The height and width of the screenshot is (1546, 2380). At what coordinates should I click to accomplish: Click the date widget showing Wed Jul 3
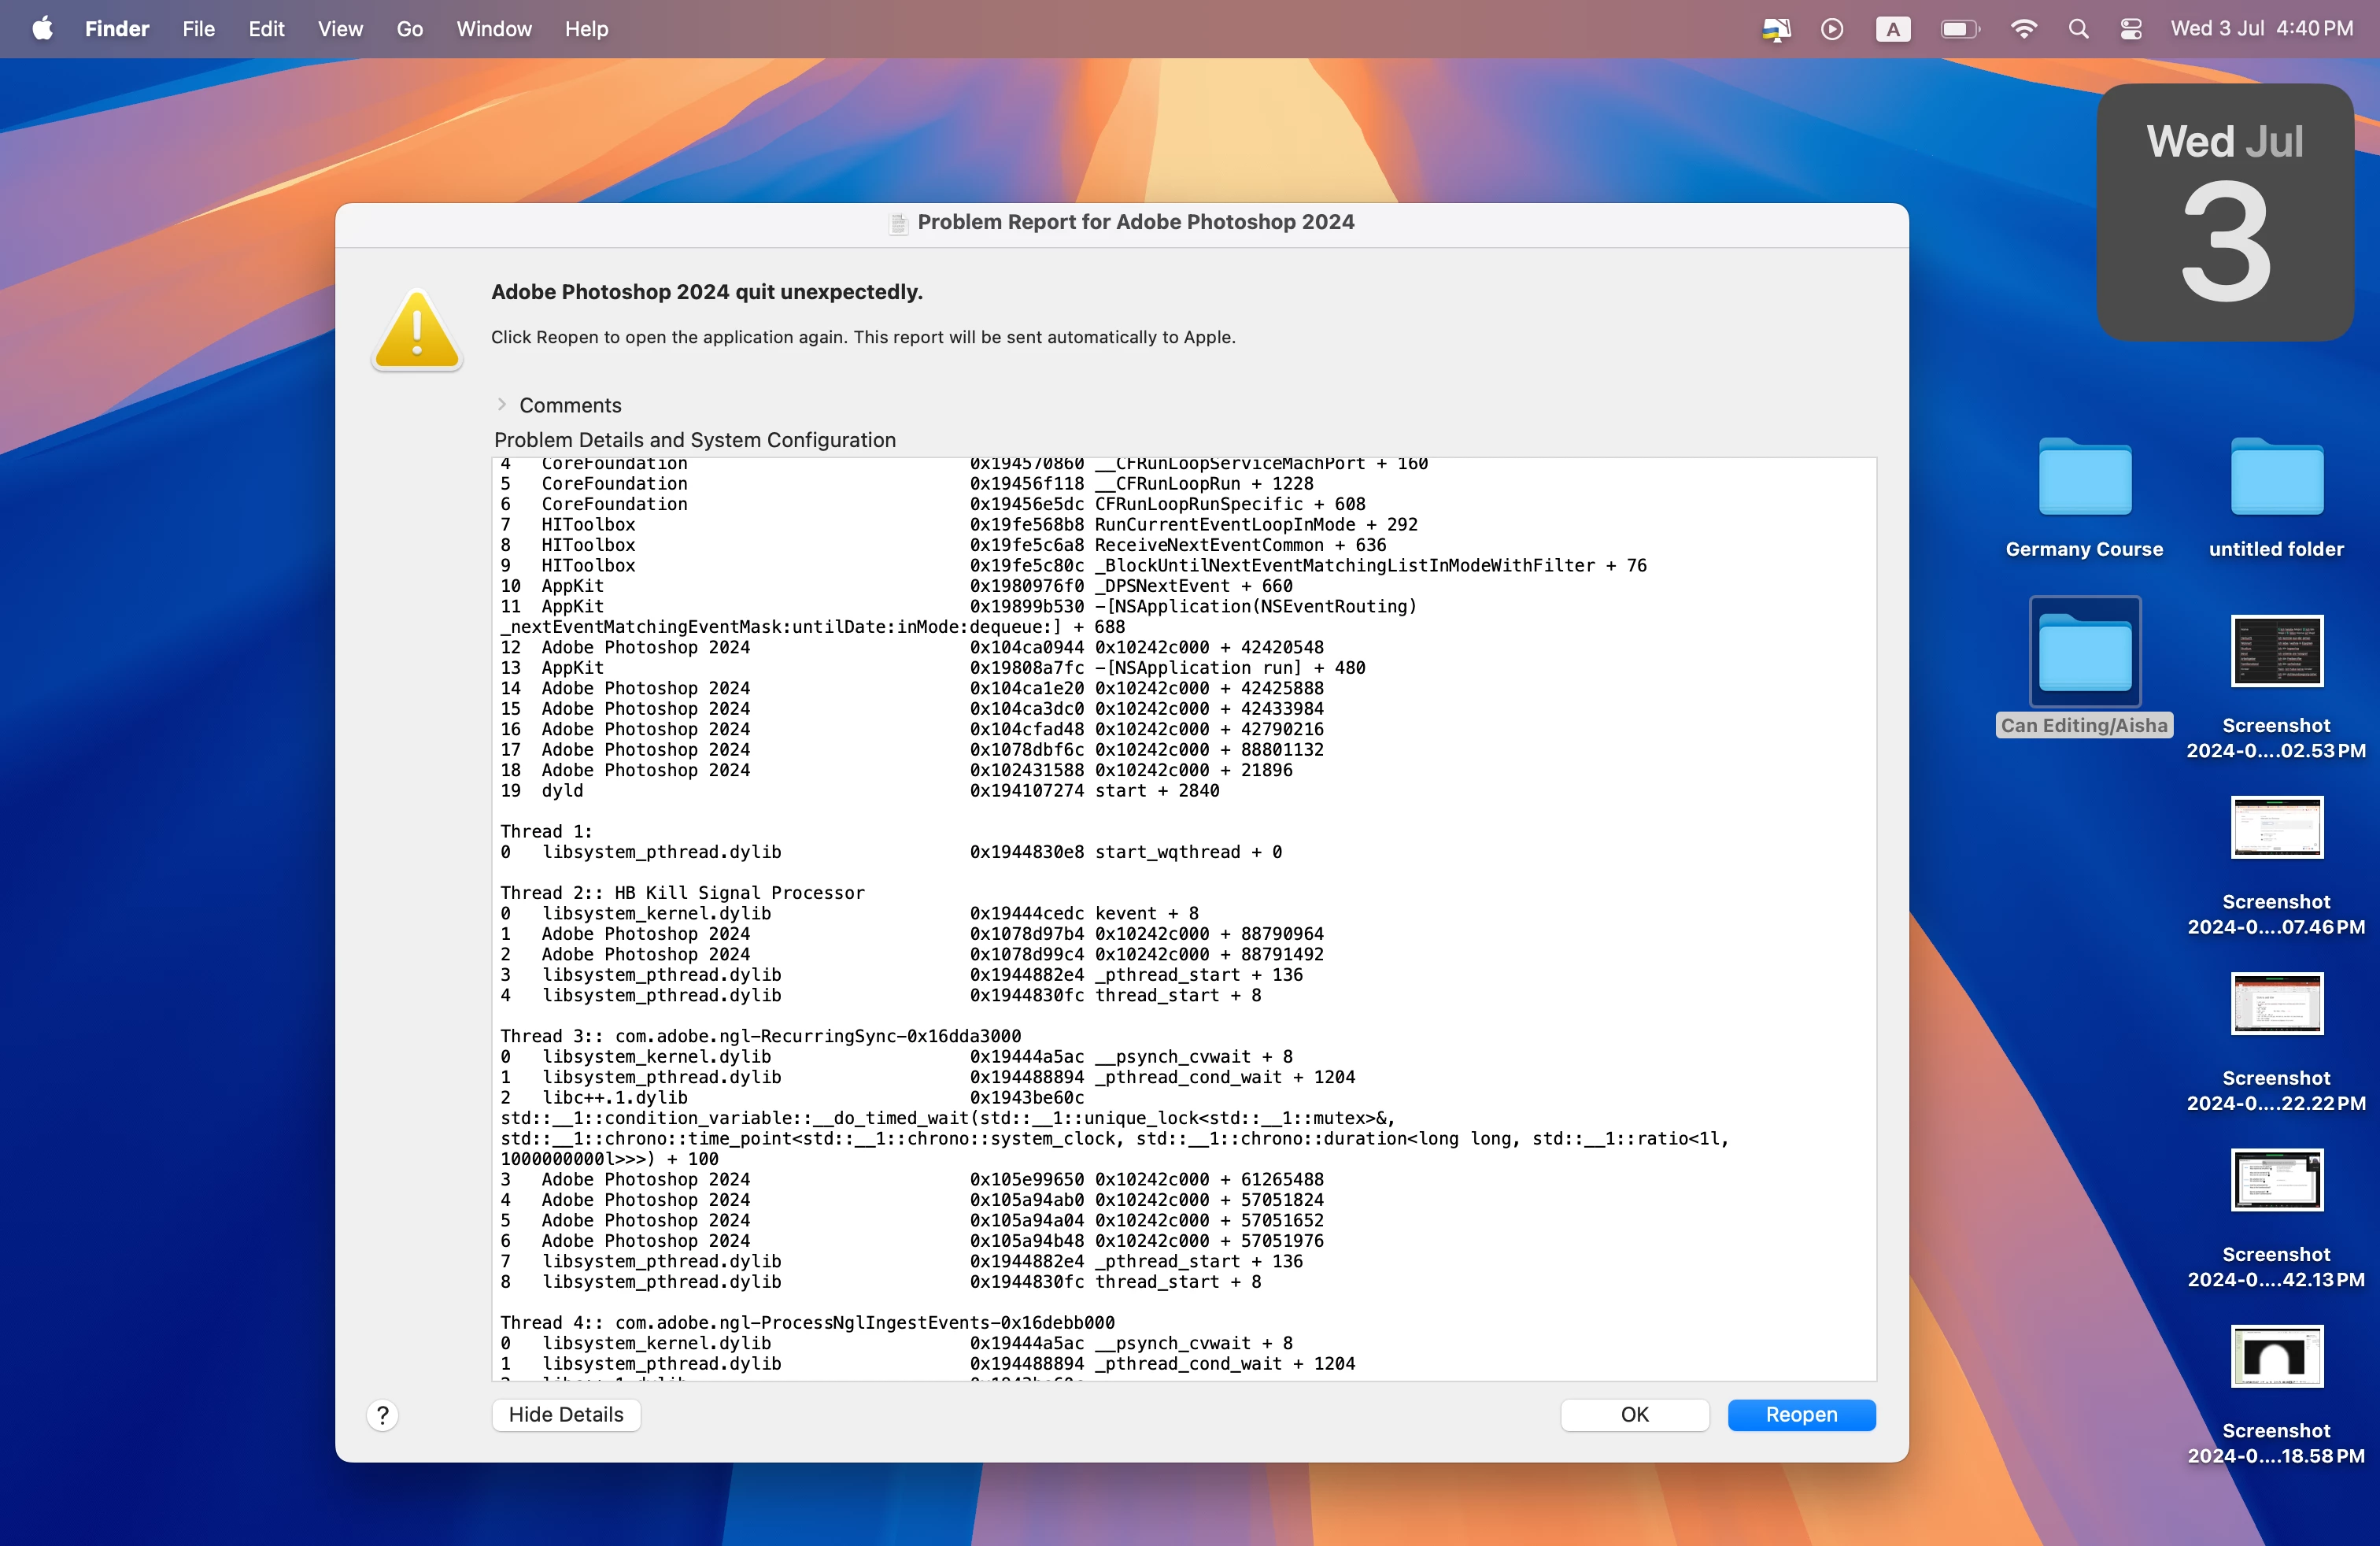point(2224,212)
